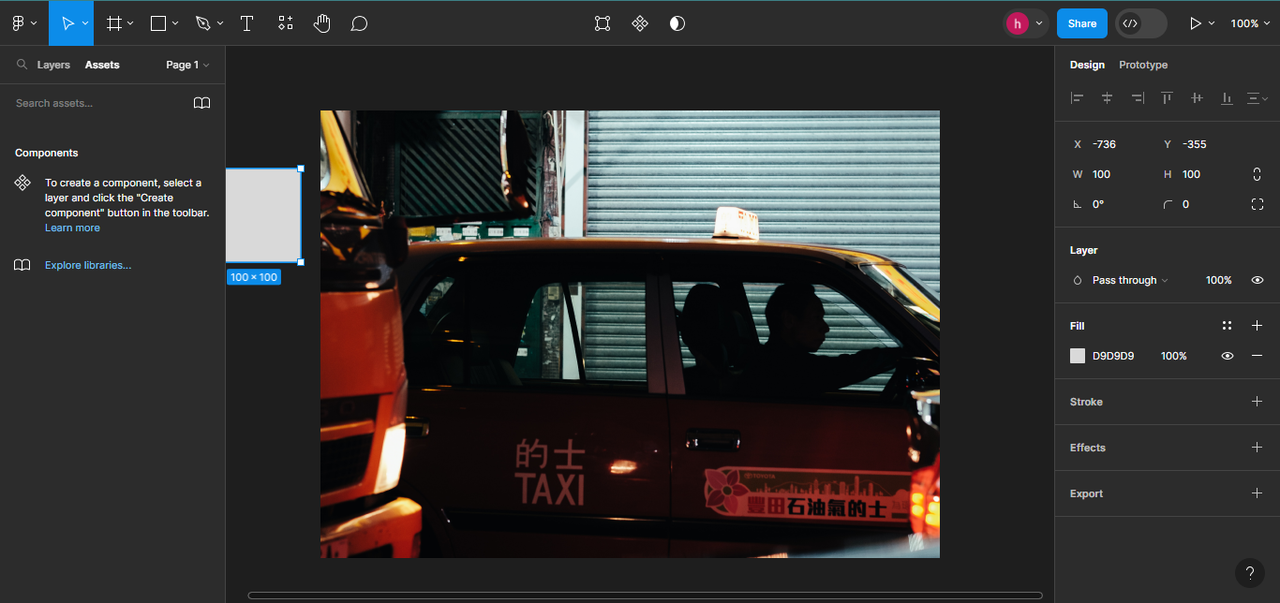Add an export setting with plus icon

pos(1257,494)
